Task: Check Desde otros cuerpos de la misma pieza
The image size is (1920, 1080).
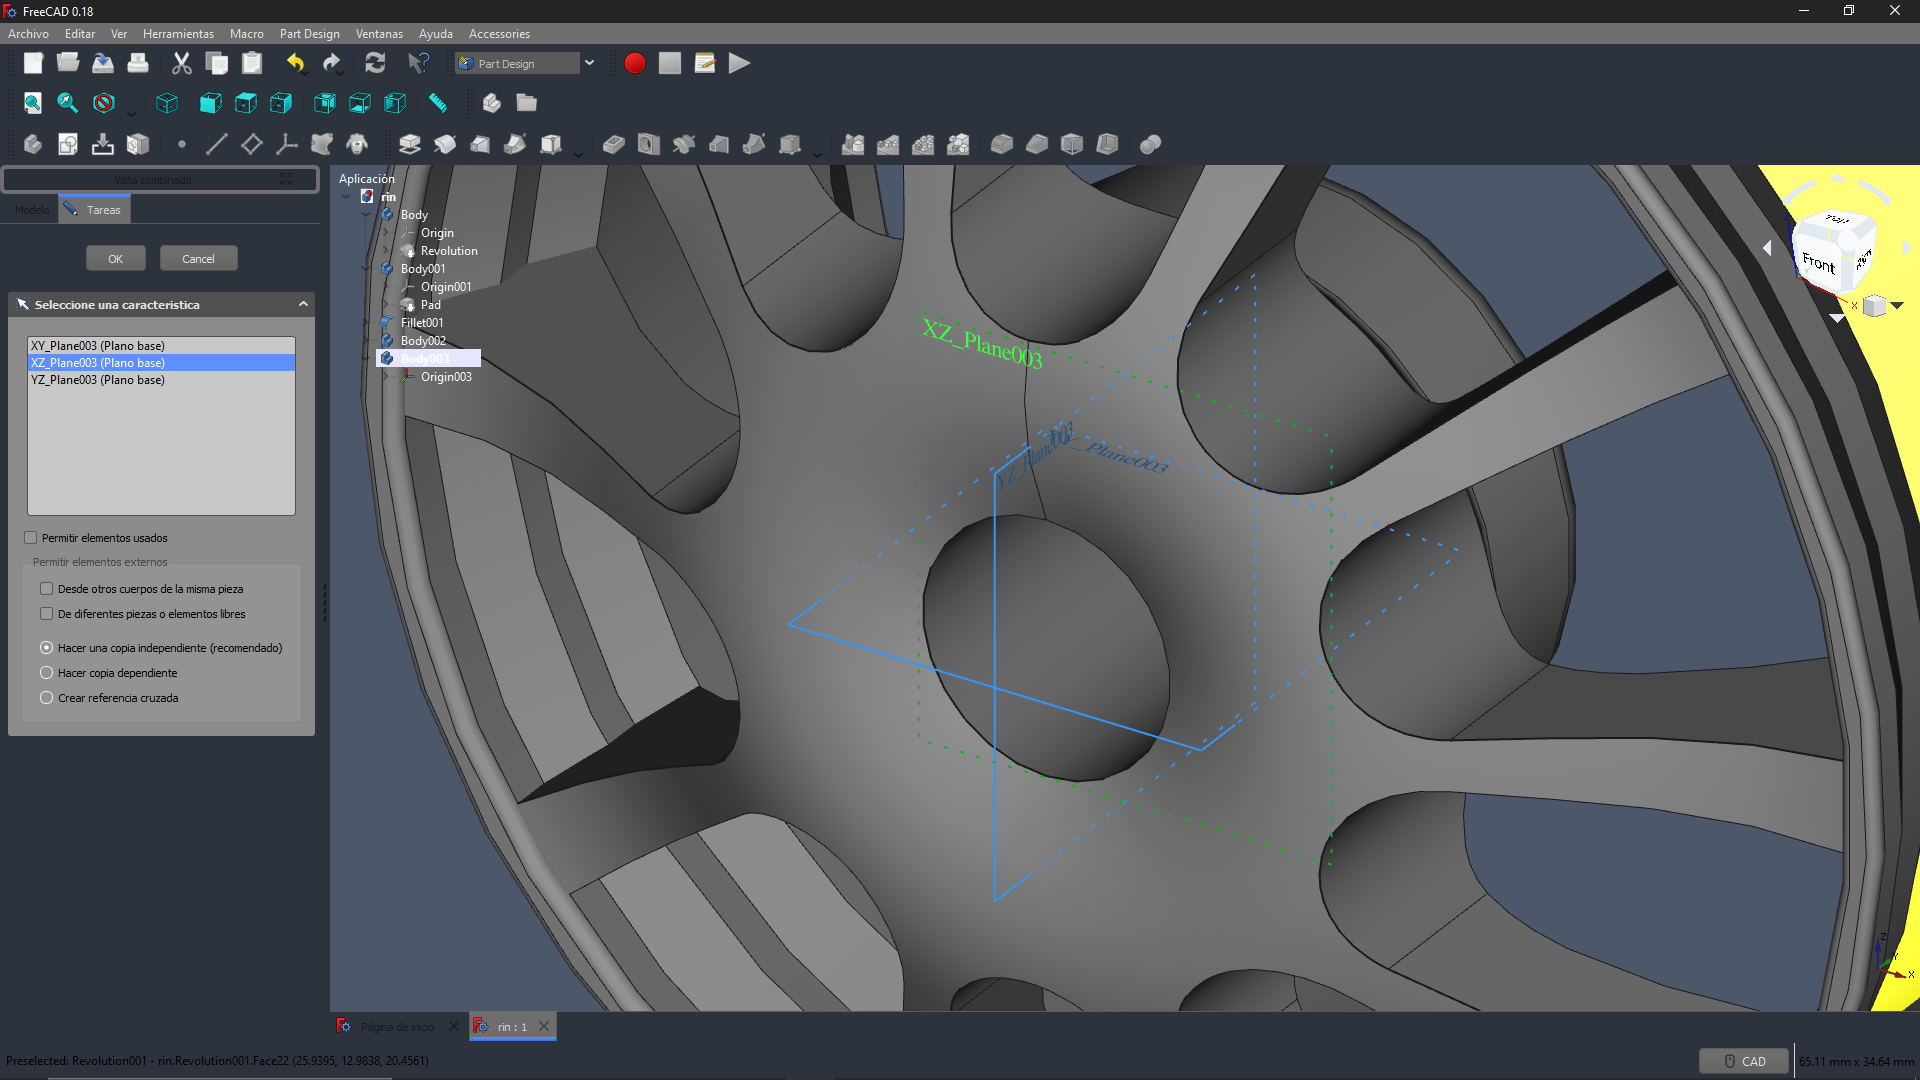Action: 47,589
